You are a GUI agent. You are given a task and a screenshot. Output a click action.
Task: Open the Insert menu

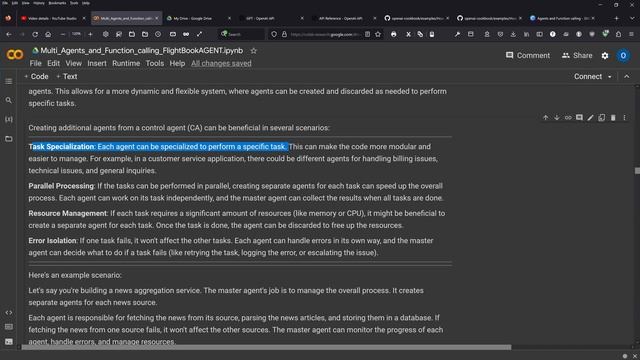[97, 63]
